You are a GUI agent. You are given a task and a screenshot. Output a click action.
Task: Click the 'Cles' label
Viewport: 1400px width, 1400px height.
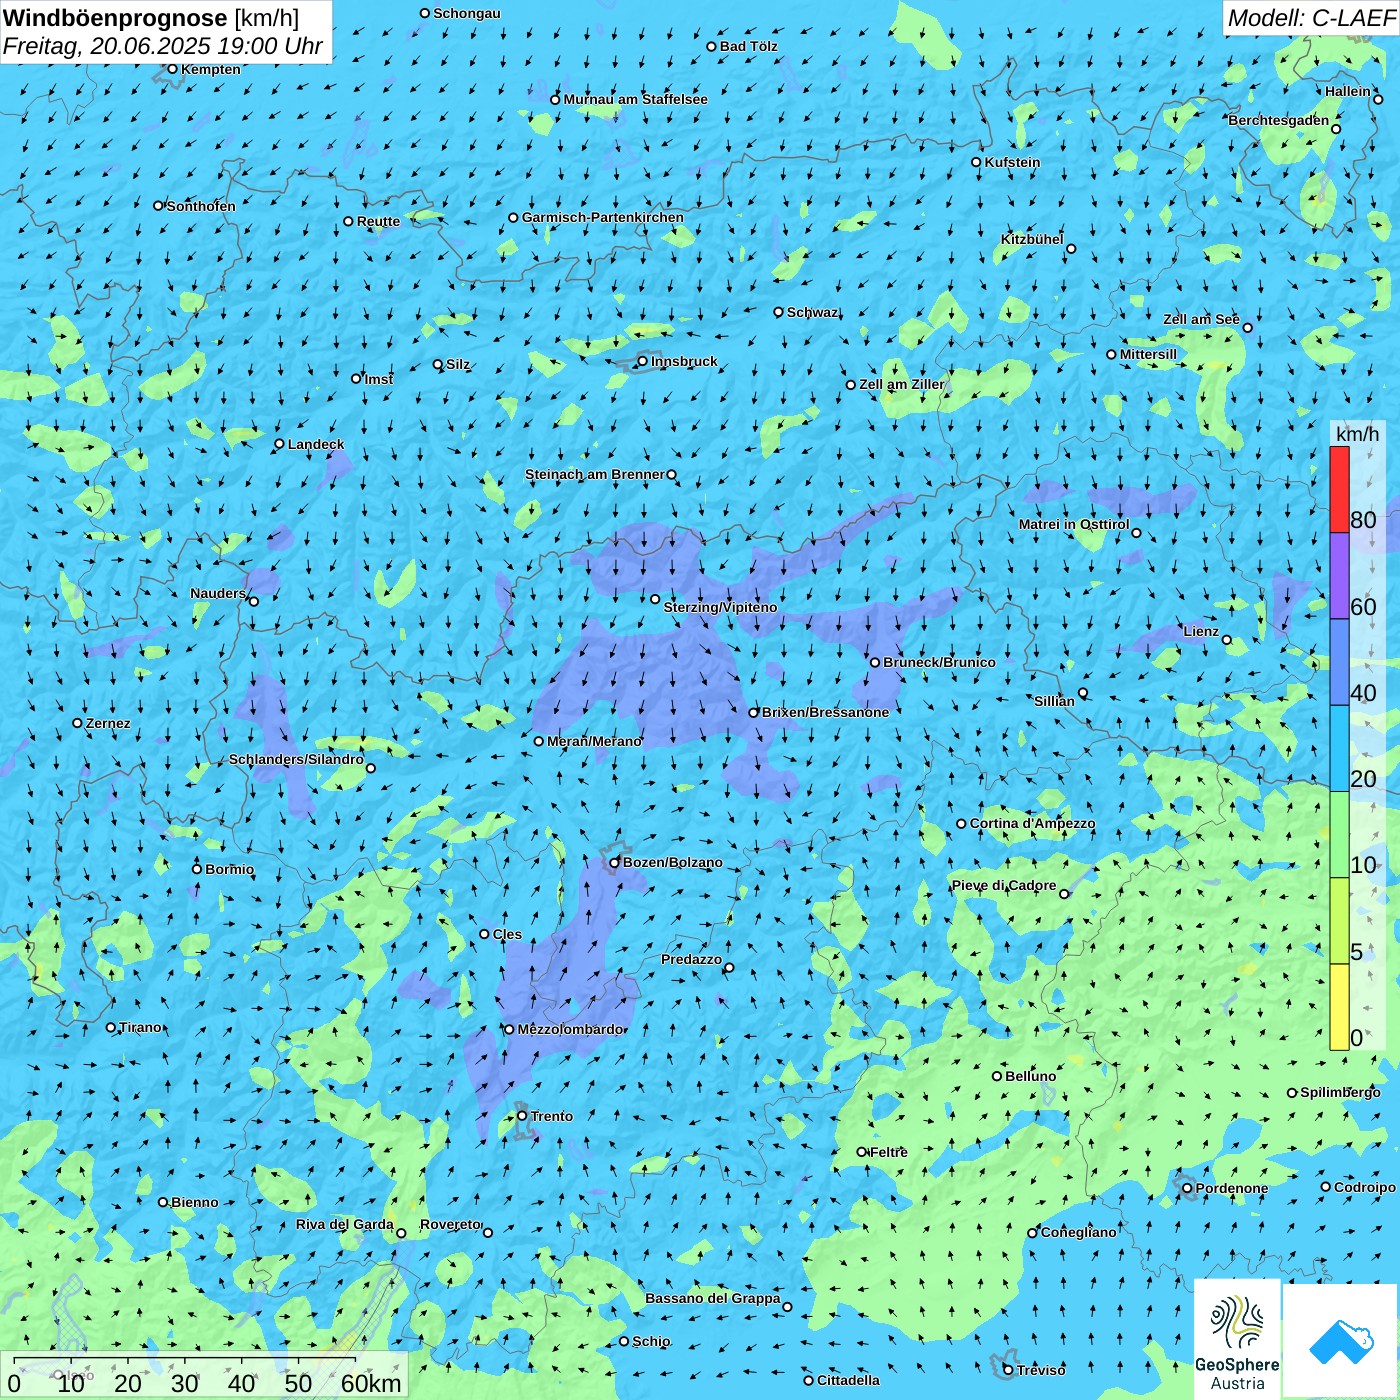(x=507, y=934)
